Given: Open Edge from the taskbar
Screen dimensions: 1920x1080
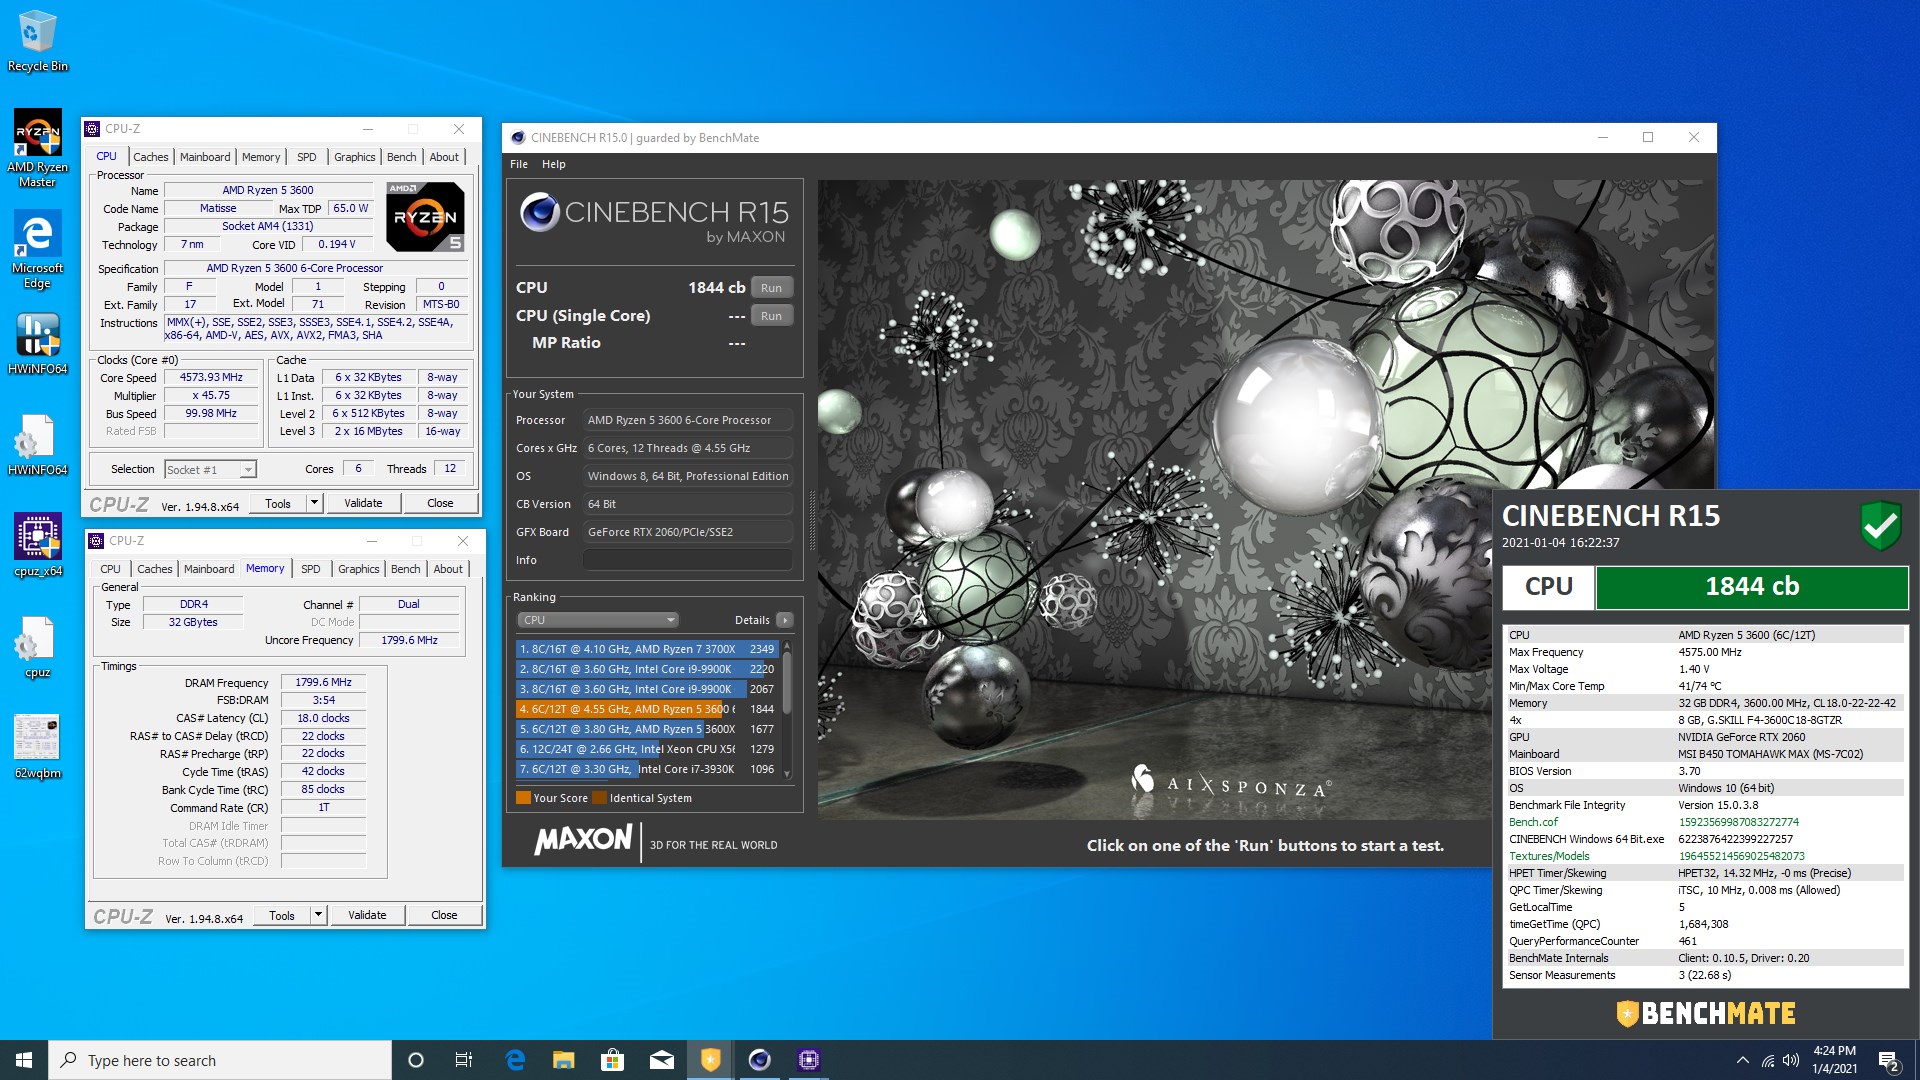Looking at the screenshot, I should (515, 1060).
